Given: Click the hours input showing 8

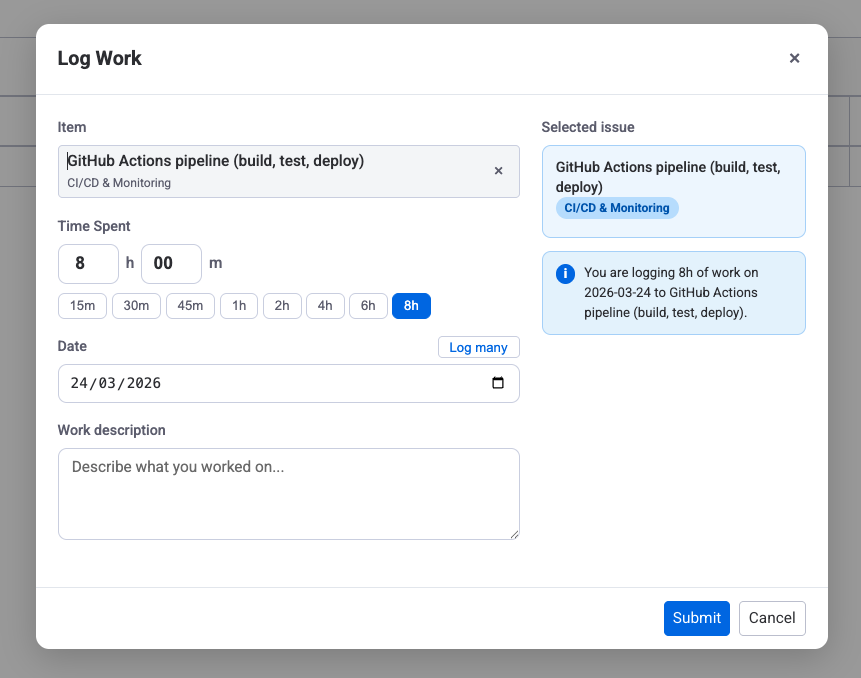Looking at the screenshot, I should tap(87, 263).
